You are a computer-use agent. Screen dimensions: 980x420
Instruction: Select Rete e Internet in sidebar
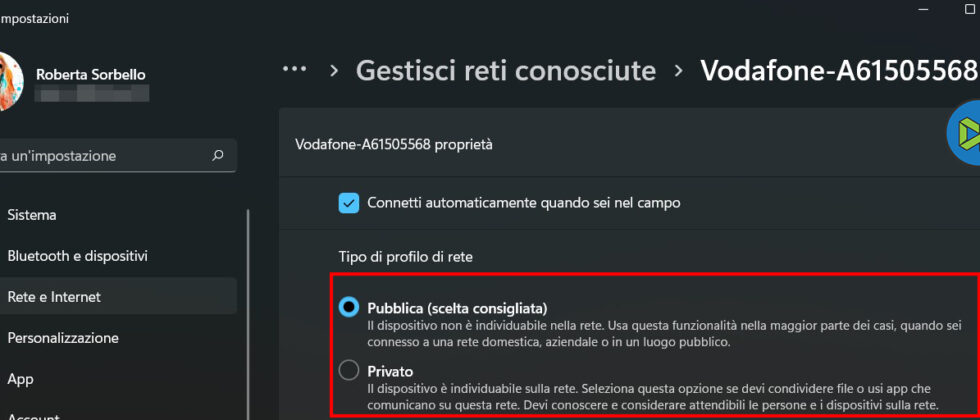pos(118,297)
